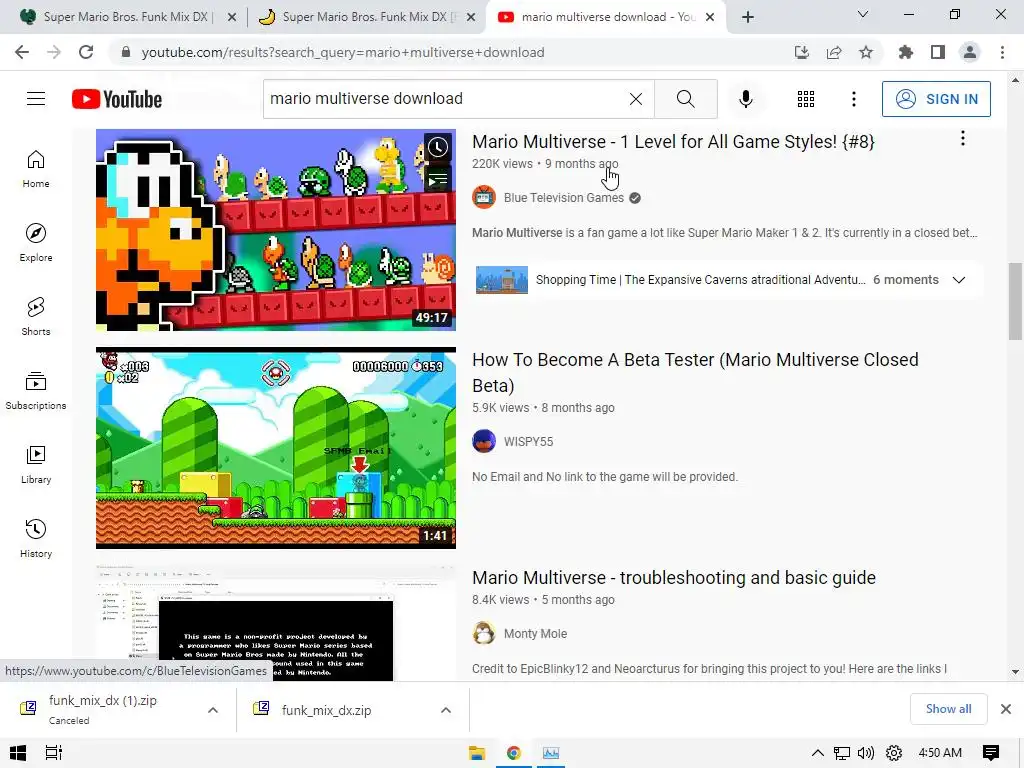Viewport: 1024px width, 768px height.
Task: Click WISPY55 channel name
Action: pyautogui.click(x=528, y=441)
